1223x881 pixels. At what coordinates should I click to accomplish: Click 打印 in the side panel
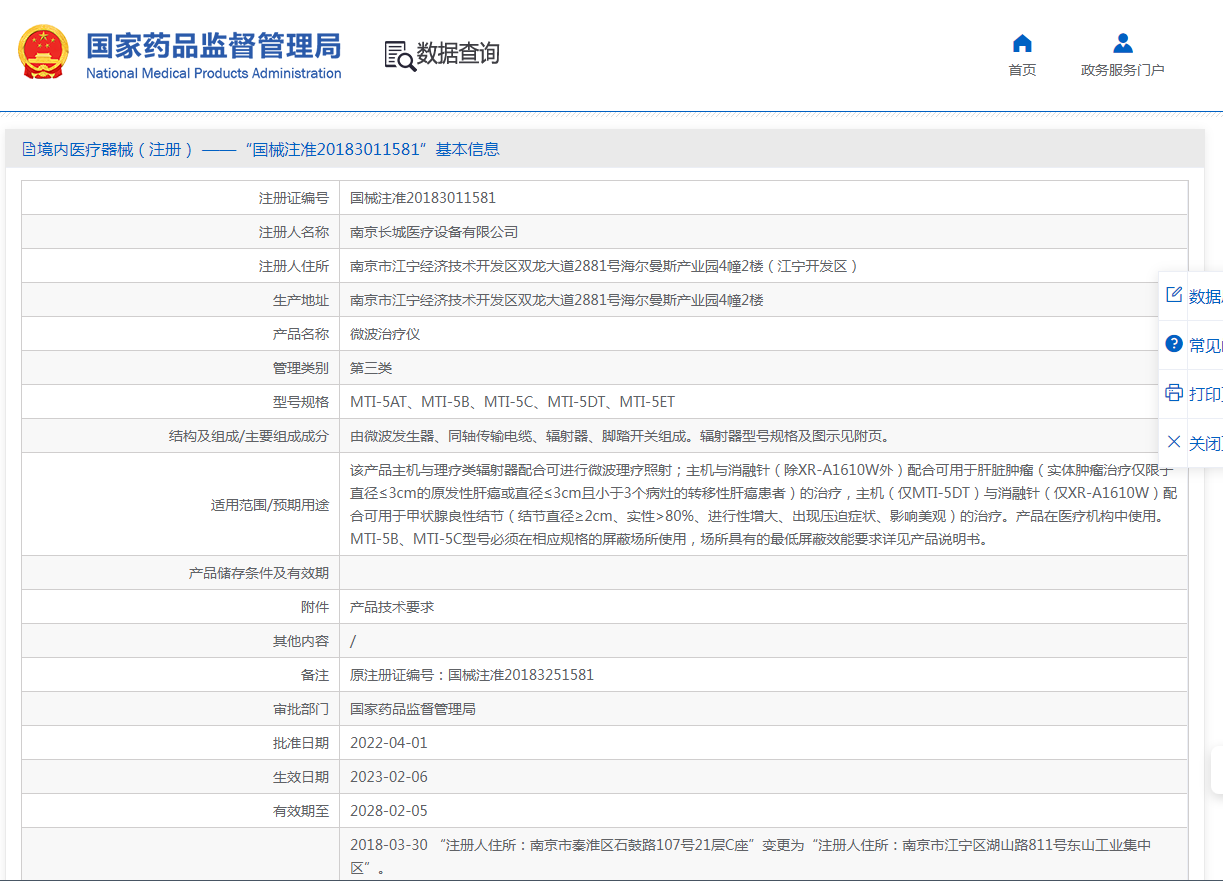pyautogui.click(x=1205, y=394)
